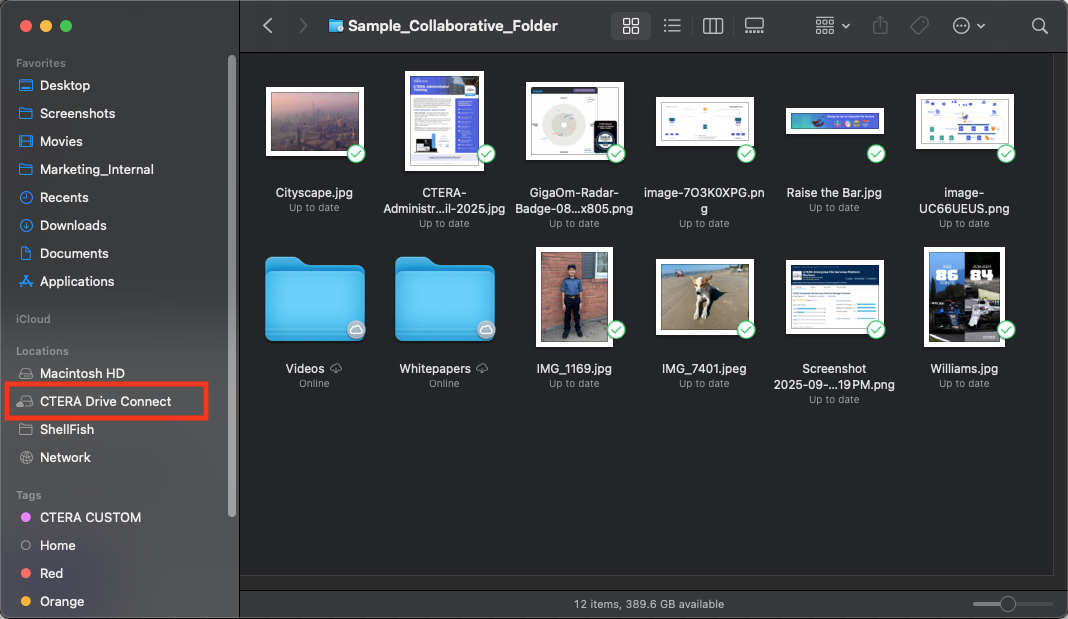Click cloud download icon beside Whitepapers name
1068x619 pixels.
click(482, 368)
